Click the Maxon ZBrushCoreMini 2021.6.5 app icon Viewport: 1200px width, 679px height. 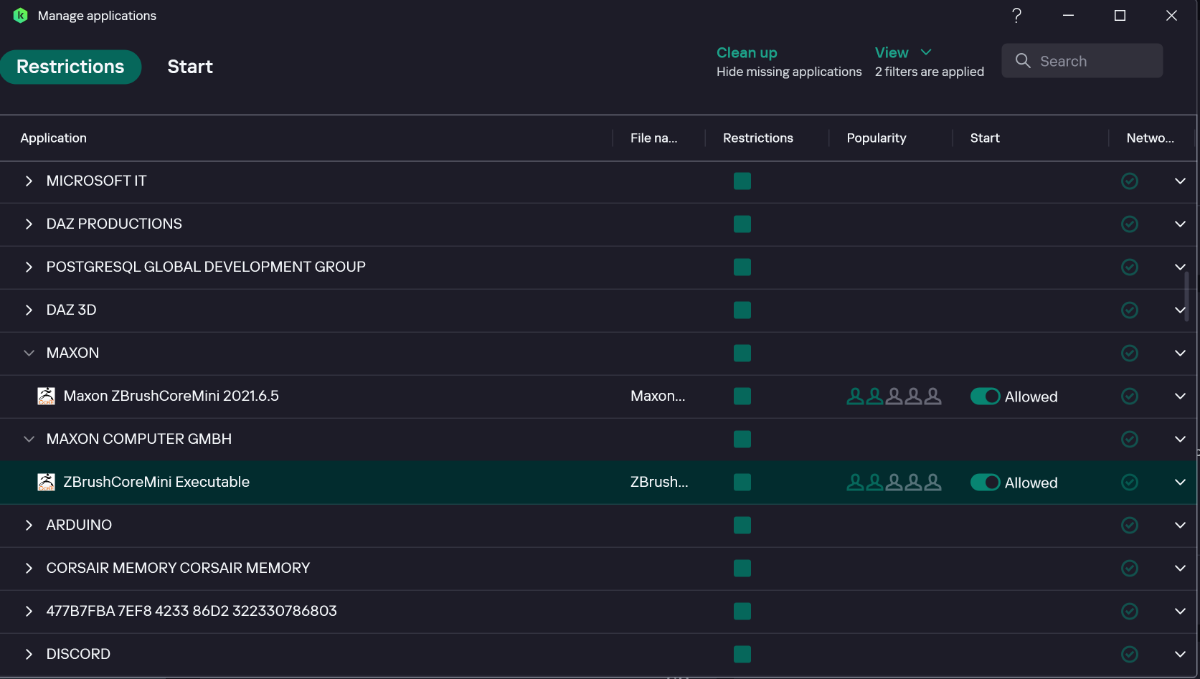click(46, 396)
